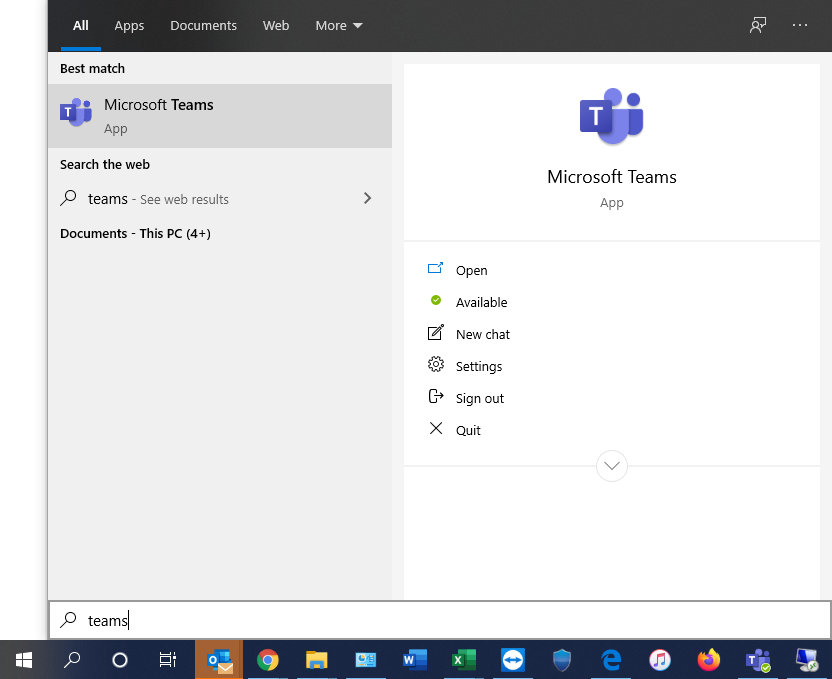This screenshot has width=832, height=679.
Task: Open a new chat in Teams
Action: pyautogui.click(x=482, y=334)
